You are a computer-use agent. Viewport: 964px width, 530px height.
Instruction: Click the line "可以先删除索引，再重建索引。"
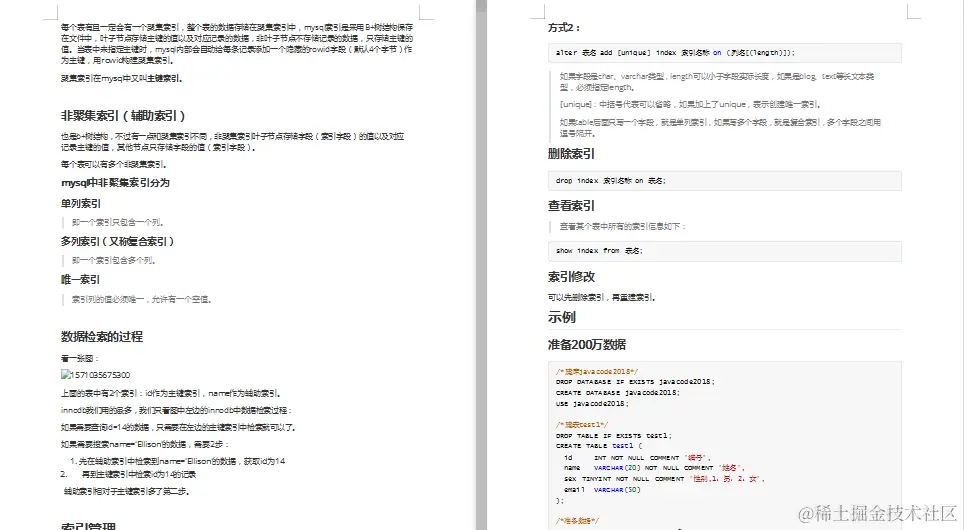click(602, 297)
